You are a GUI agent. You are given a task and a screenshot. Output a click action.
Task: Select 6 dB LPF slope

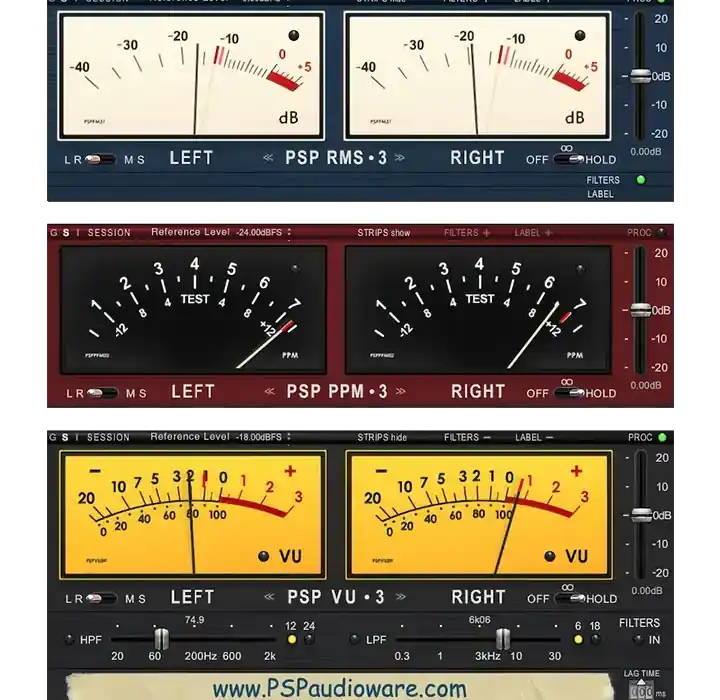coord(578,639)
